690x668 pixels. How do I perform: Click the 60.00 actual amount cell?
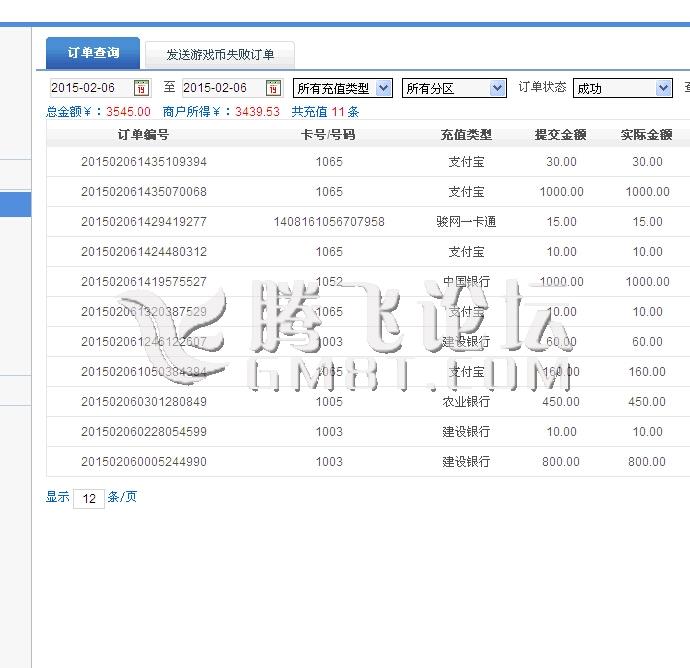coord(647,342)
